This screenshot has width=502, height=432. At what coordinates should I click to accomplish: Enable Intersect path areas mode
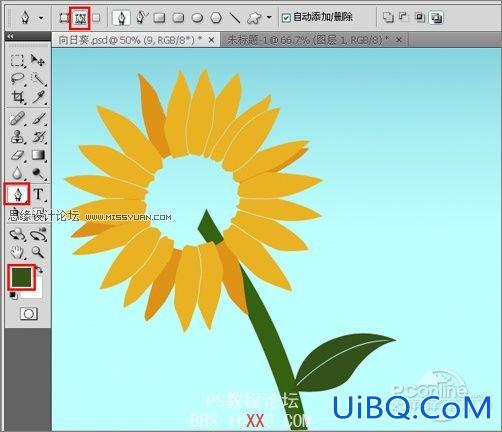[x=420, y=17]
